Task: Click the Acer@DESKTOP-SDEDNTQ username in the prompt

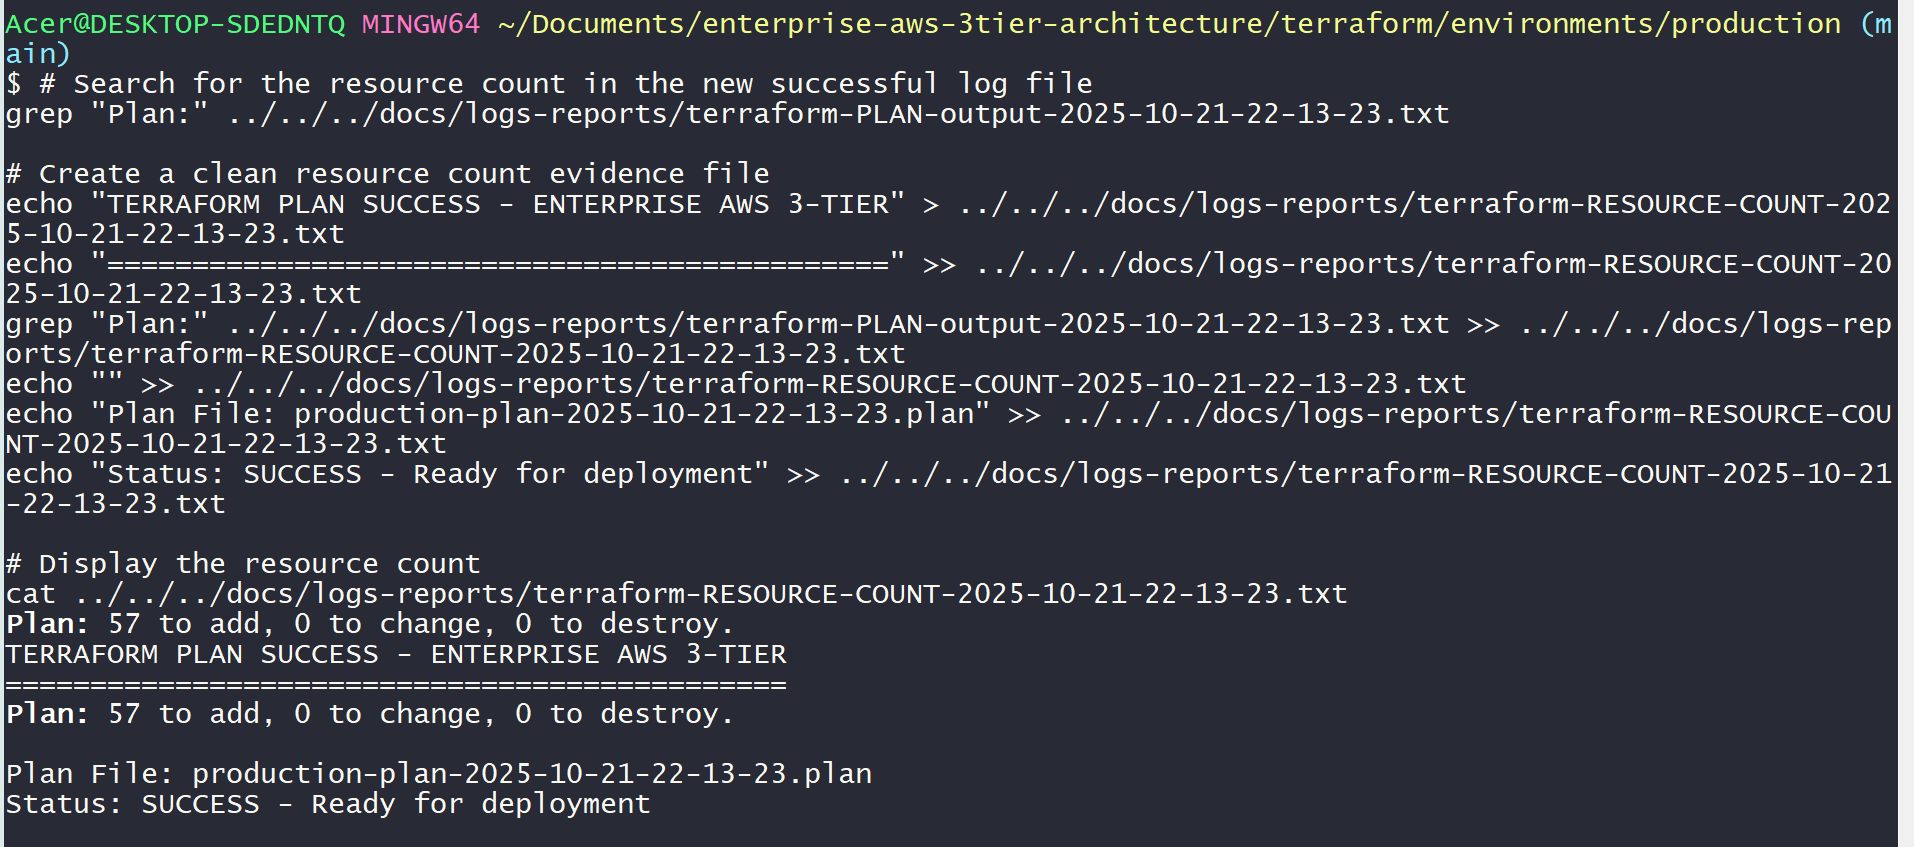Action: click(175, 23)
